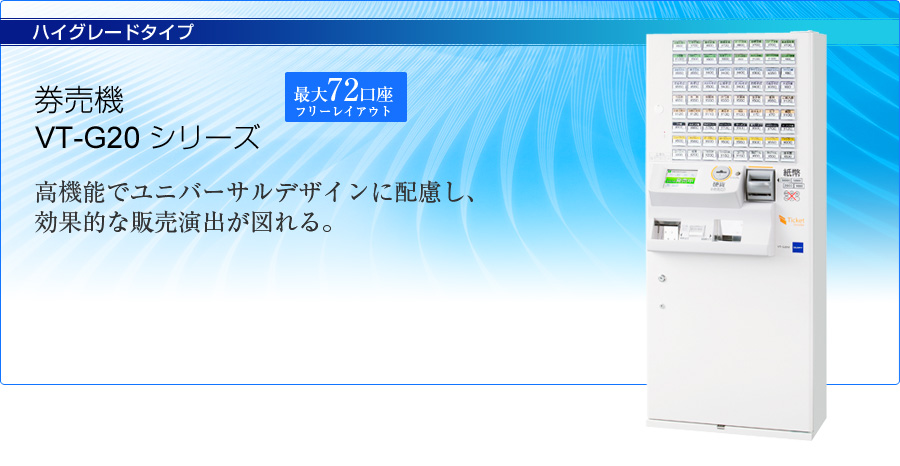Click the upper door keyhole on the machine
Viewport: 900px width, 466px height.
(x=662, y=278)
